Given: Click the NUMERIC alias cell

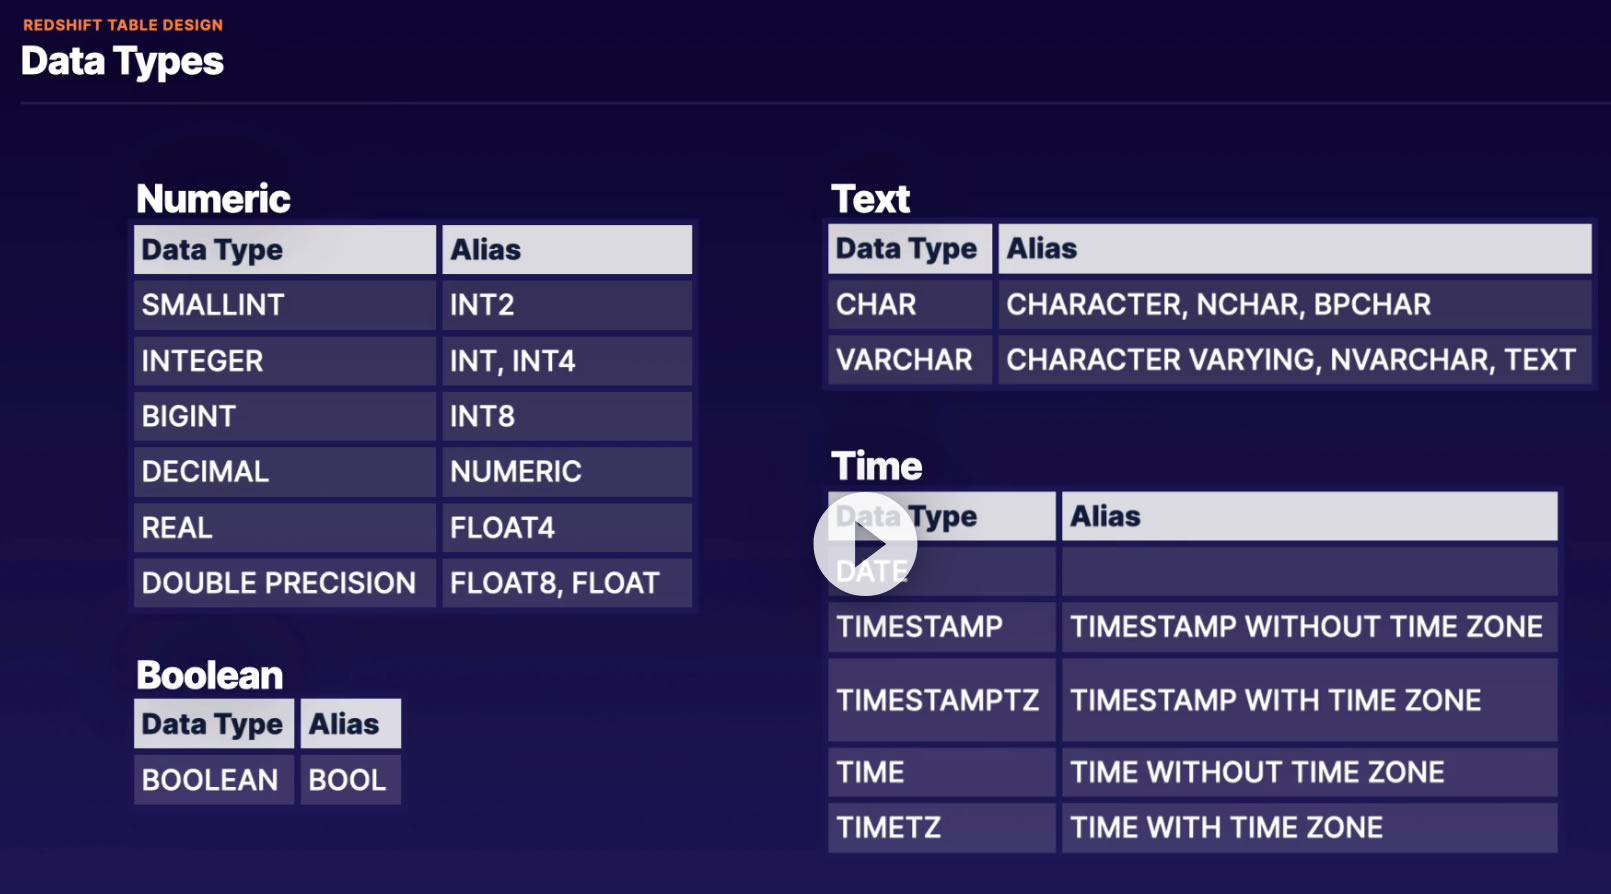Looking at the screenshot, I should [566, 472].
